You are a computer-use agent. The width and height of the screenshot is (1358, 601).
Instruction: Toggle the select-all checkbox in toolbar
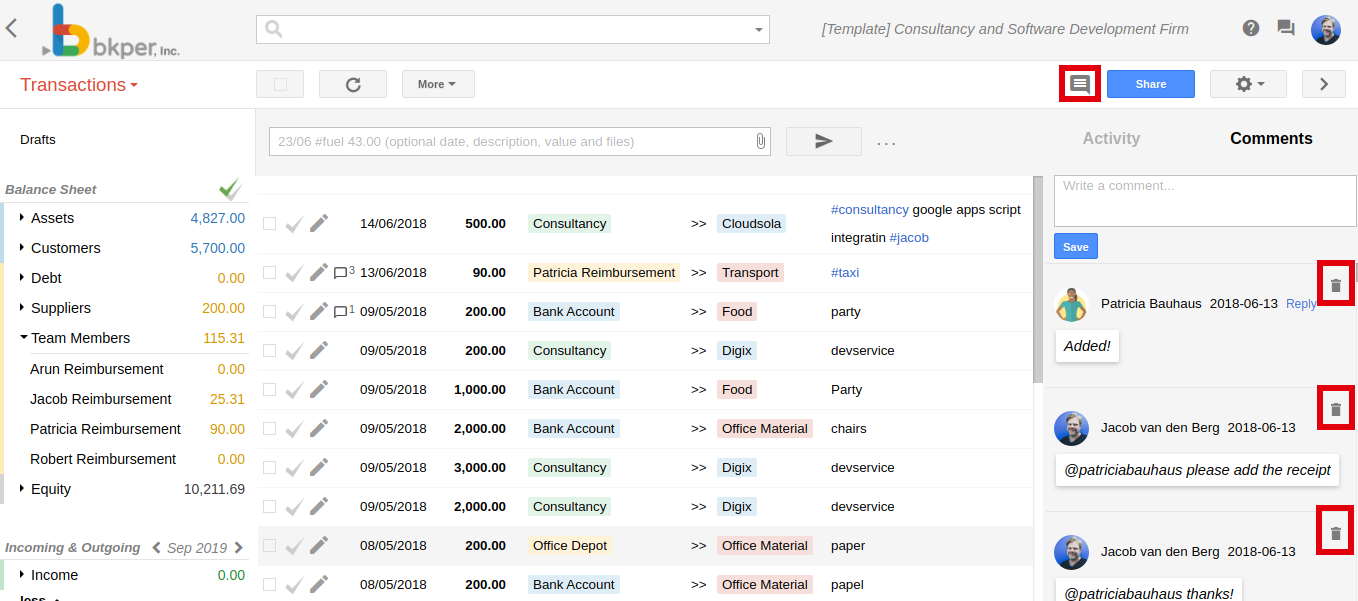(x=280, y=85)
